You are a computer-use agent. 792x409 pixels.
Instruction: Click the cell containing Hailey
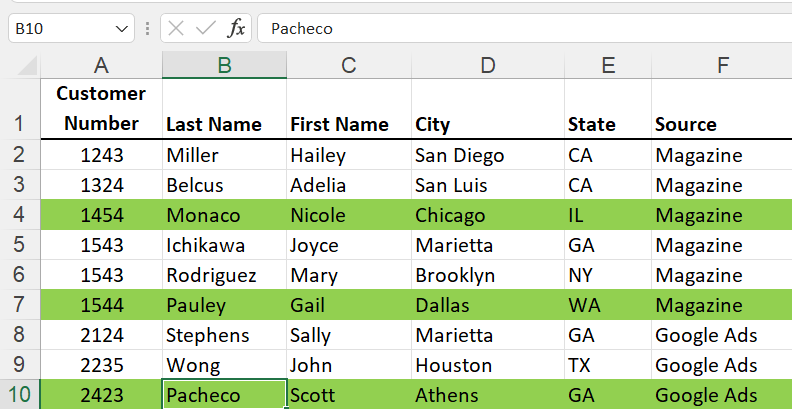click(349, 155)
